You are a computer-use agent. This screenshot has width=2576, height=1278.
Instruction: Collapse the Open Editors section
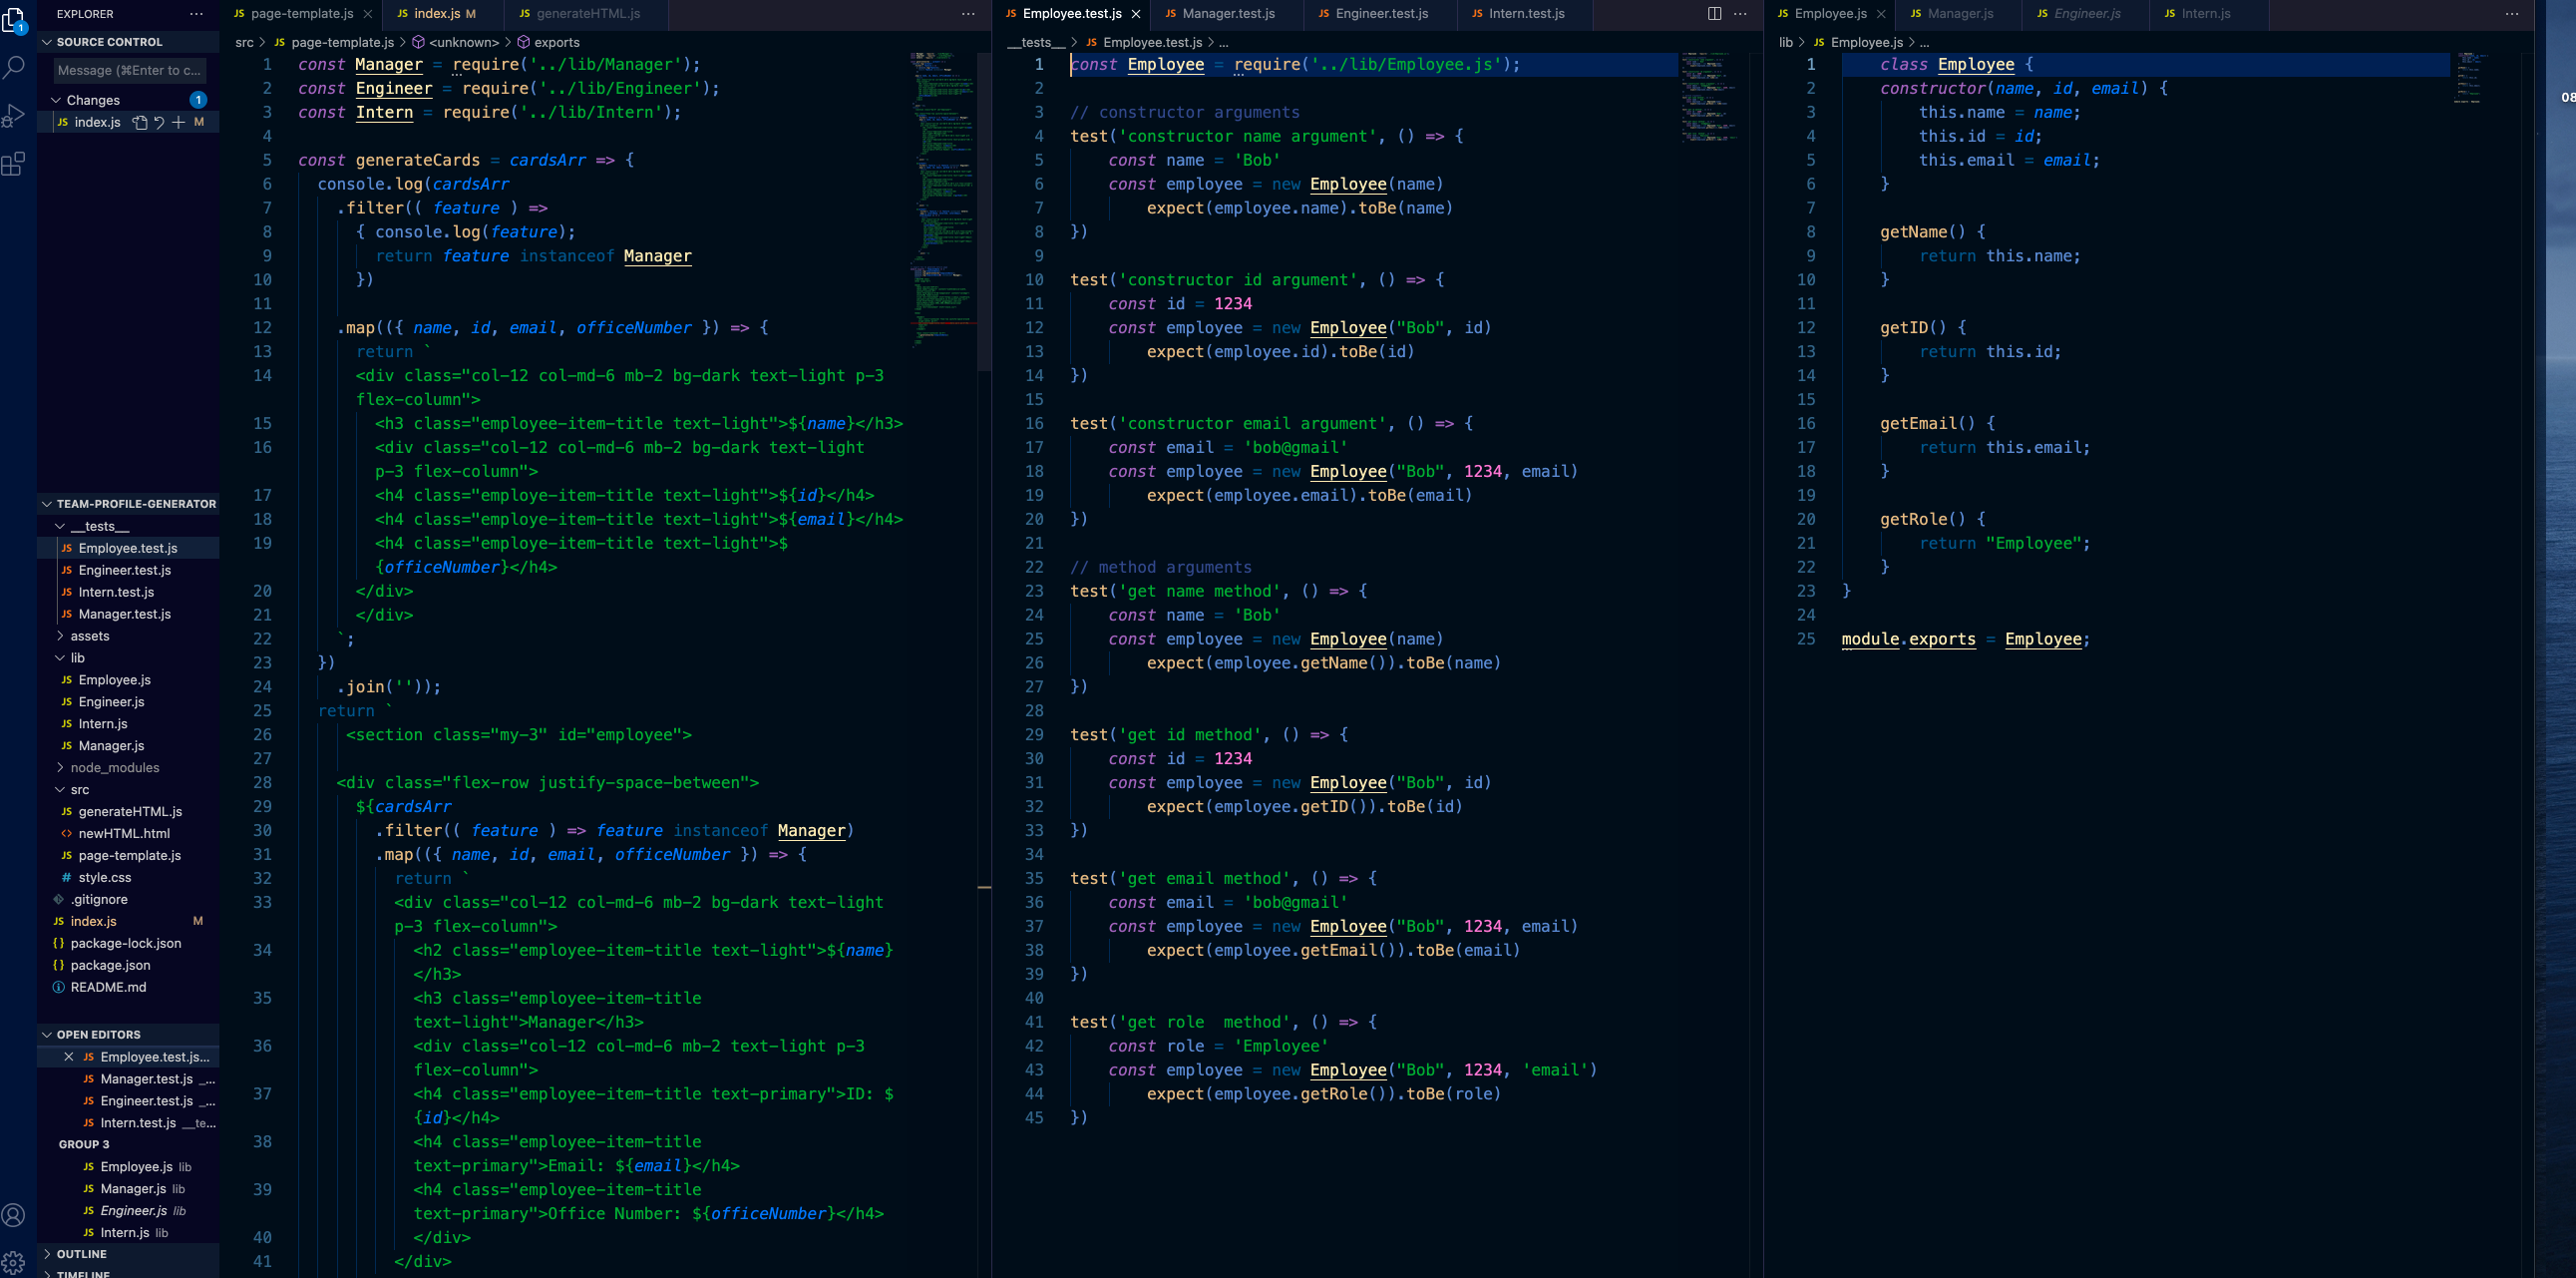[128, 1035]
